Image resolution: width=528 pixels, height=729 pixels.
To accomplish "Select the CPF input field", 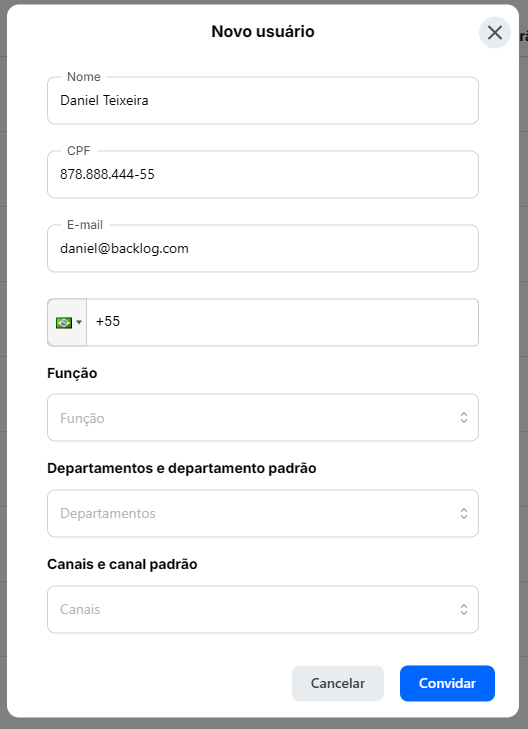I will coord(263,174).
